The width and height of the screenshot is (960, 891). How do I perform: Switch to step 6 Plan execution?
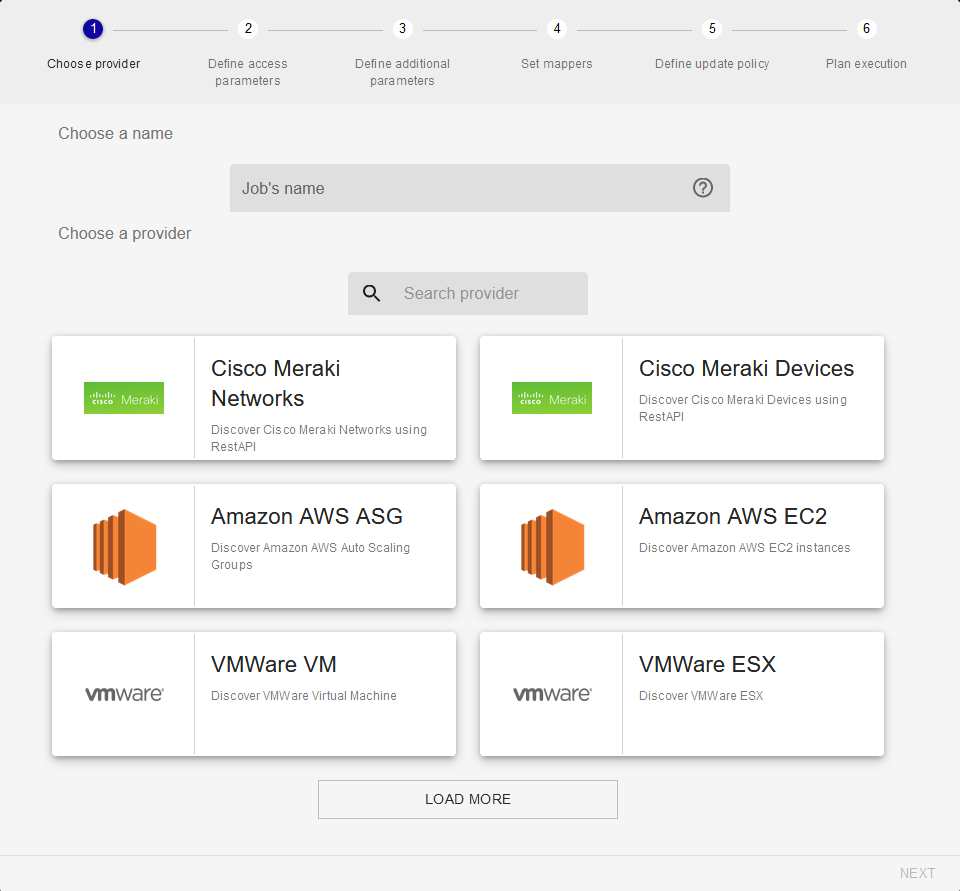[x=866, y=29]
